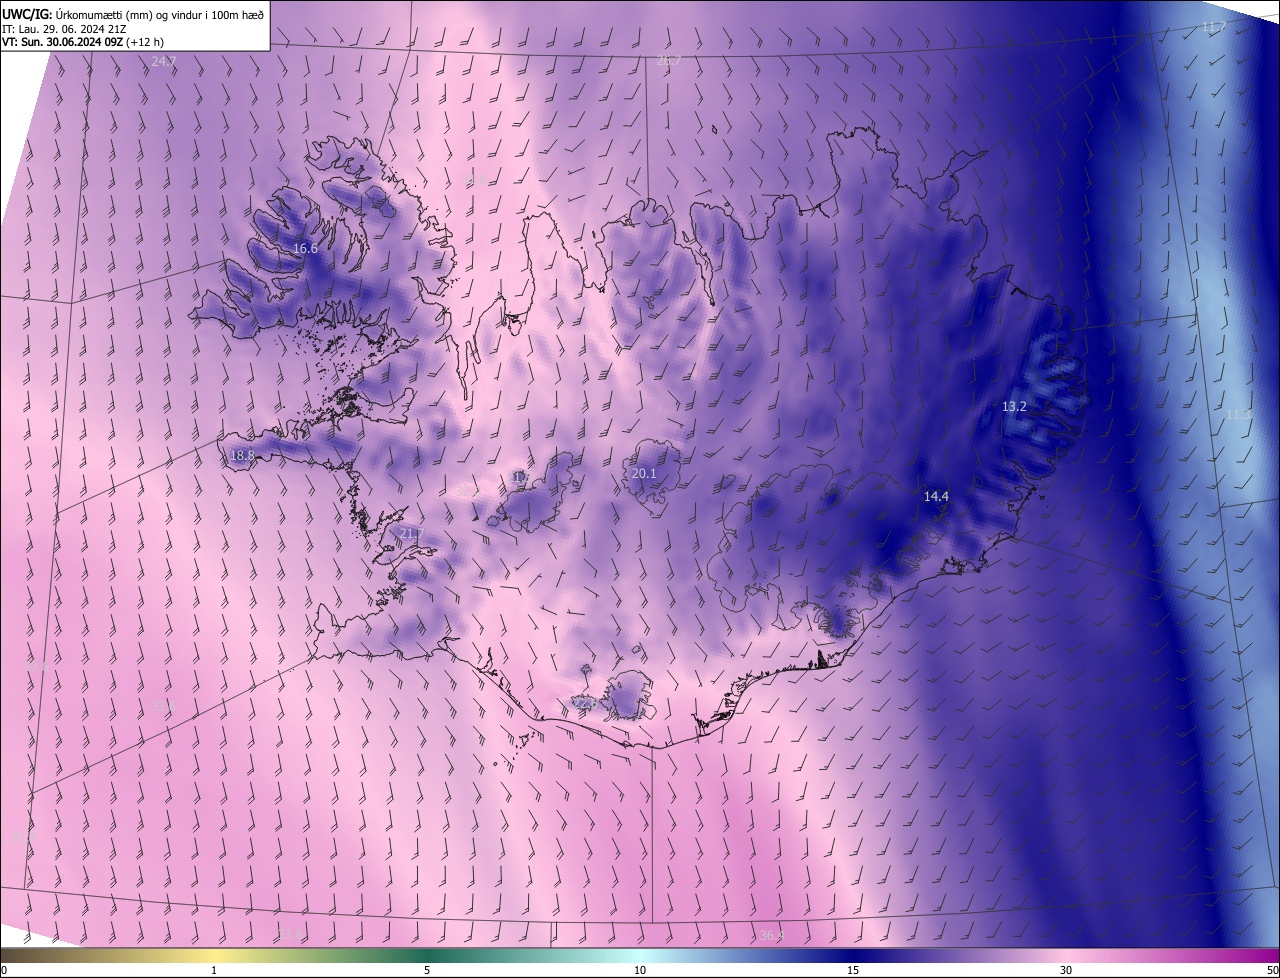The image size is (1280, 978).
Task: Select the 20.1 value on the glacier
Action: click(x=644, y=474)
